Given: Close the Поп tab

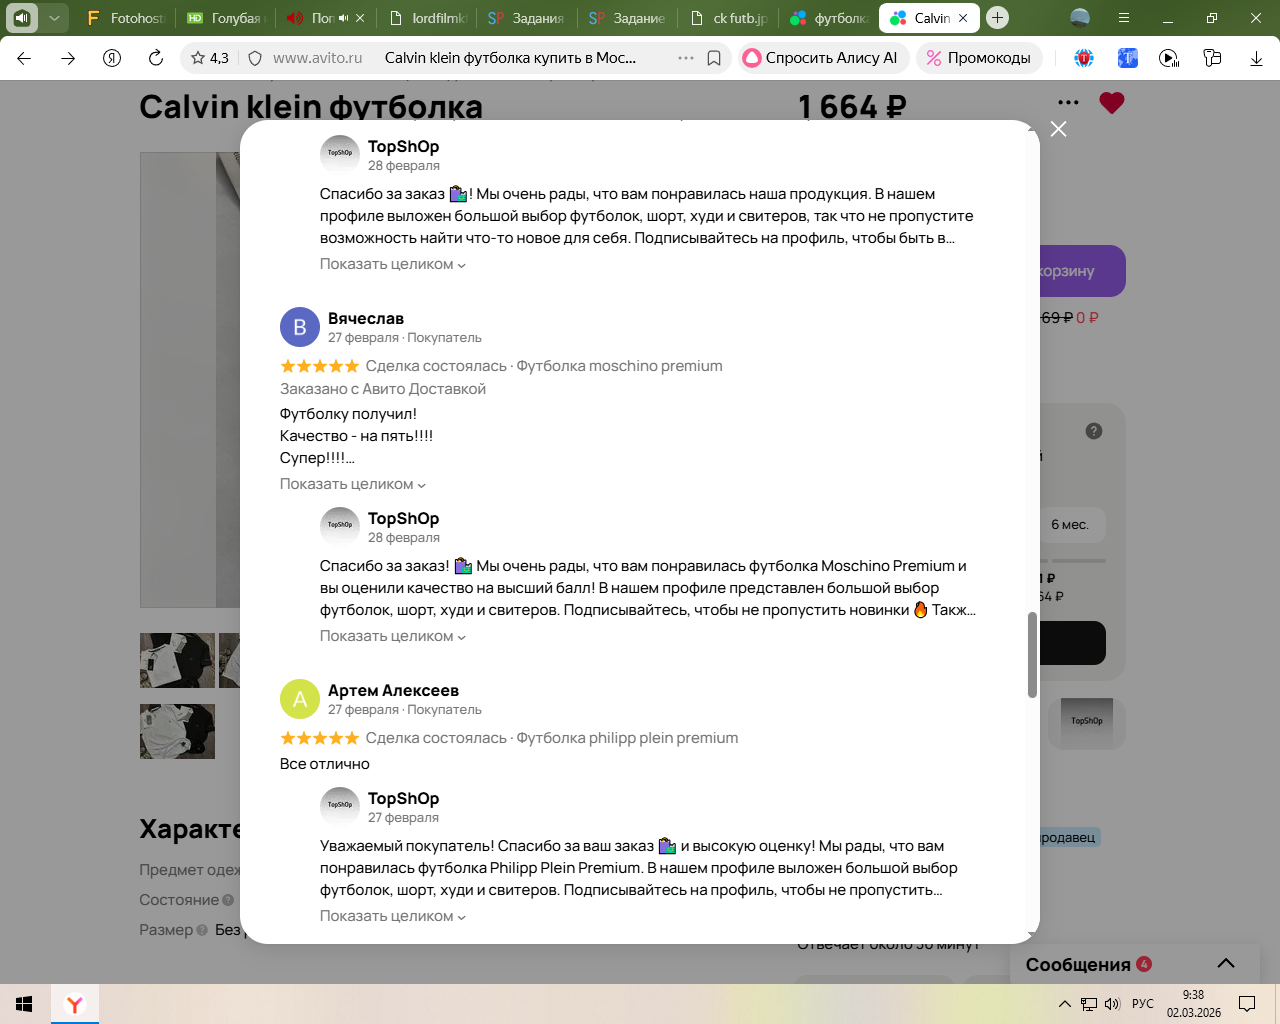Looking at the screenshot, I should tap(360, 18).
